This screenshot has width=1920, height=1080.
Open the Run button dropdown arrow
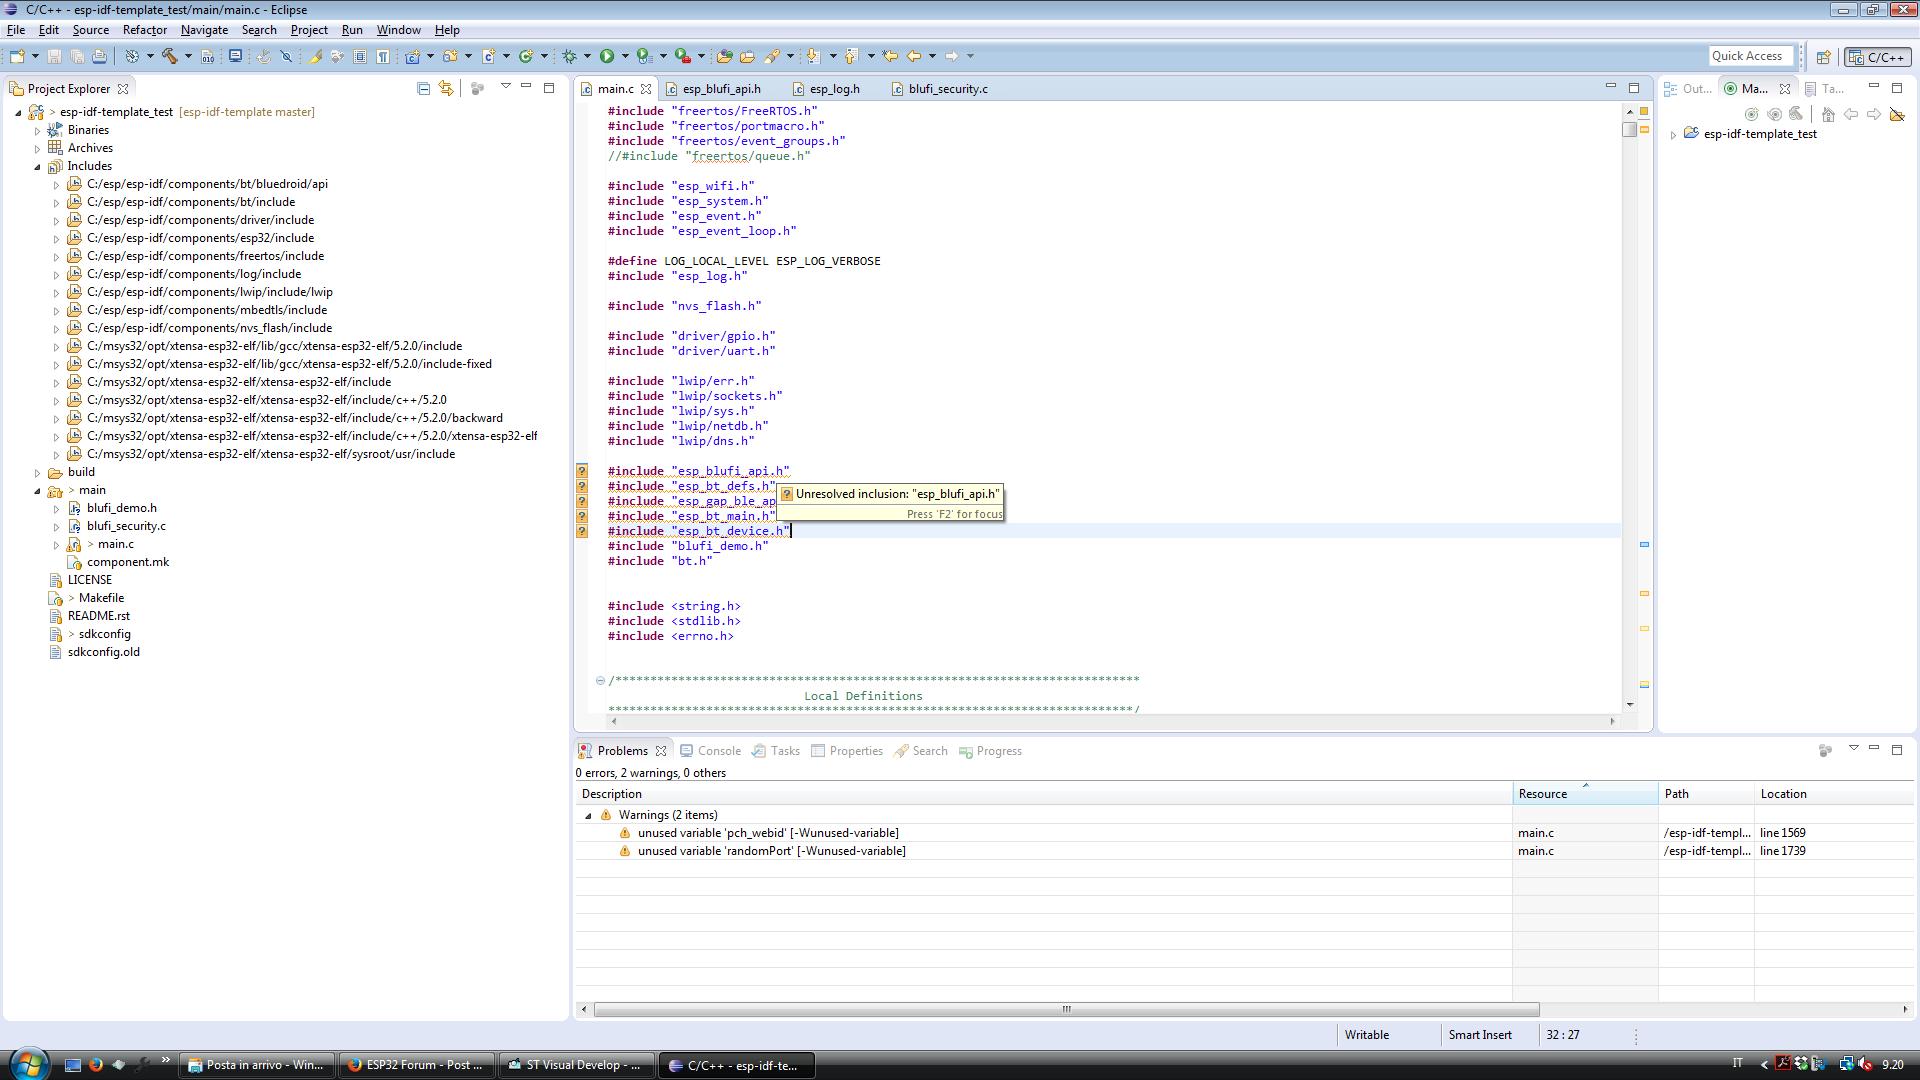click(x=625, y=56)
